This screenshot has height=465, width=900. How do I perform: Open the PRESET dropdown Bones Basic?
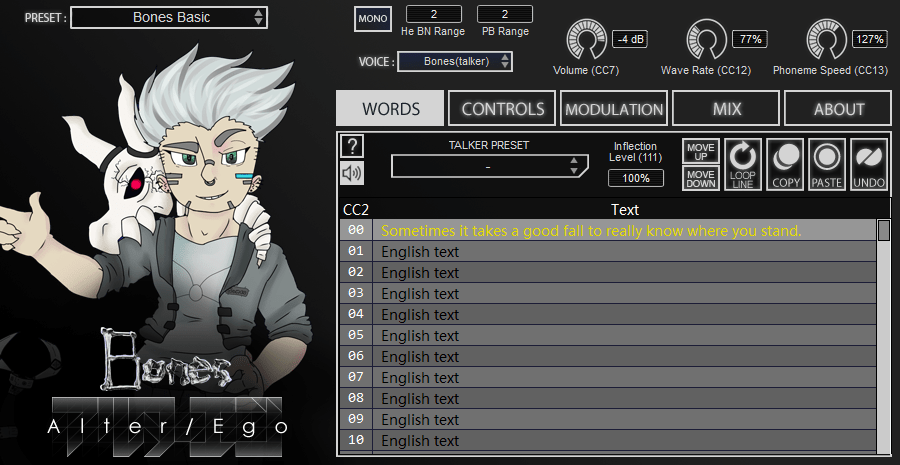tap(169, 17)
